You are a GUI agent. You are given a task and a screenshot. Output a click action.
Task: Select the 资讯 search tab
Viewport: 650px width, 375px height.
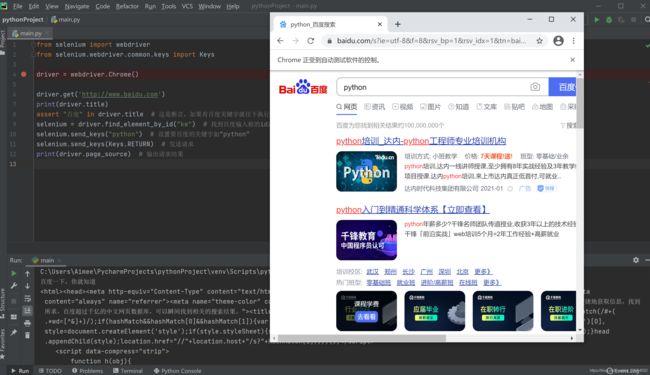(x=375, y=107)
